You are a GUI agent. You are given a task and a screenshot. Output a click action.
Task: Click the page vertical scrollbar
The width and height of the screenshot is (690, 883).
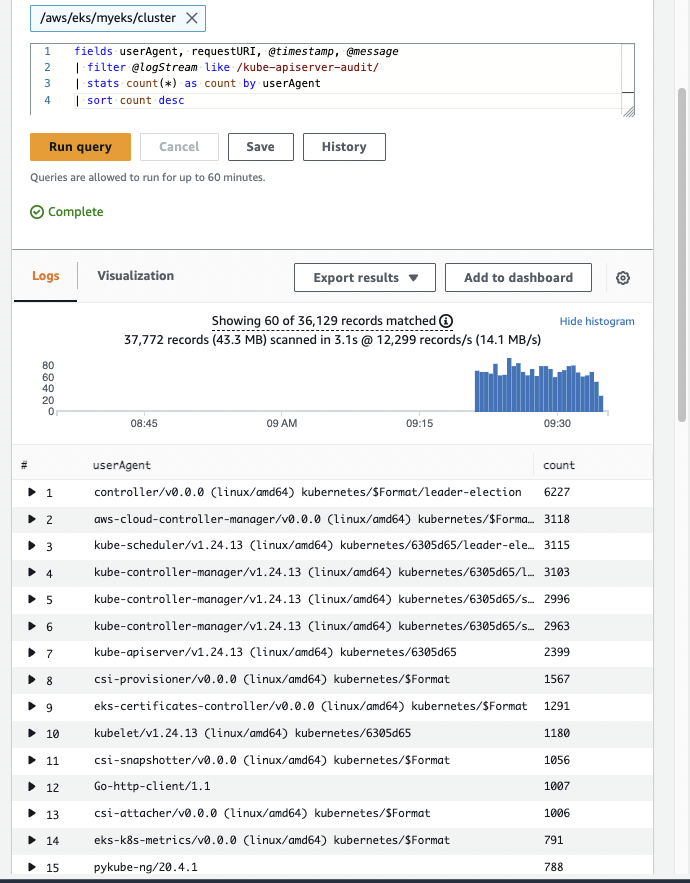tap(682, 255)
